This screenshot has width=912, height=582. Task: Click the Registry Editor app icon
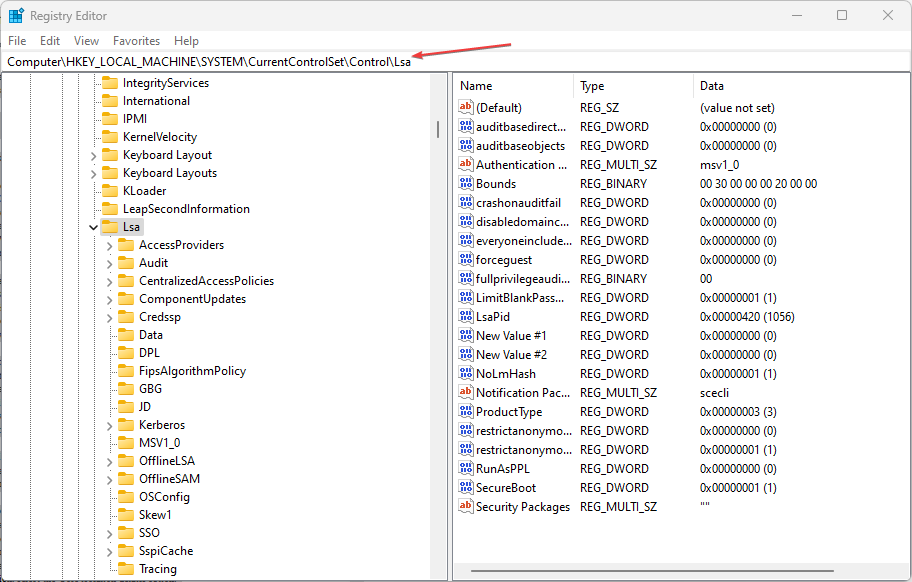pyautogui.click(x=16, y=15)
